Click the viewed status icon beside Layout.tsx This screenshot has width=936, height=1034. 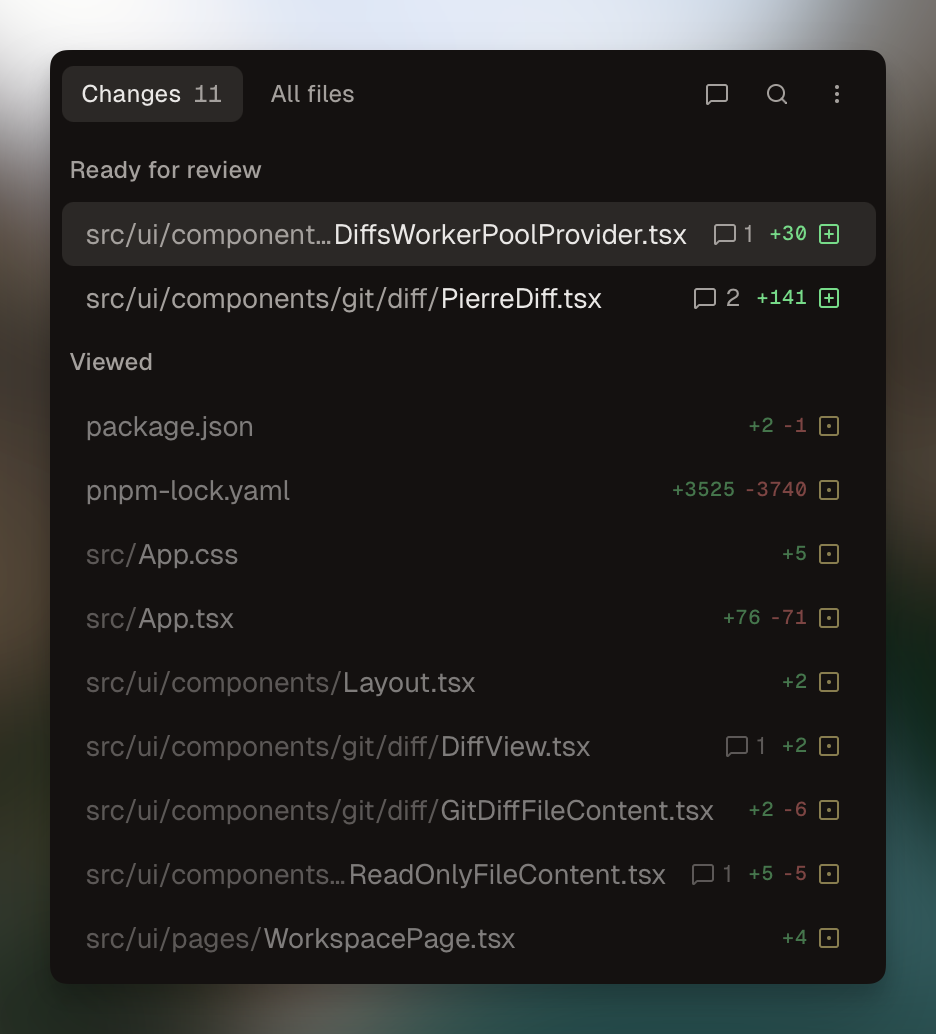tap(829, 682)
